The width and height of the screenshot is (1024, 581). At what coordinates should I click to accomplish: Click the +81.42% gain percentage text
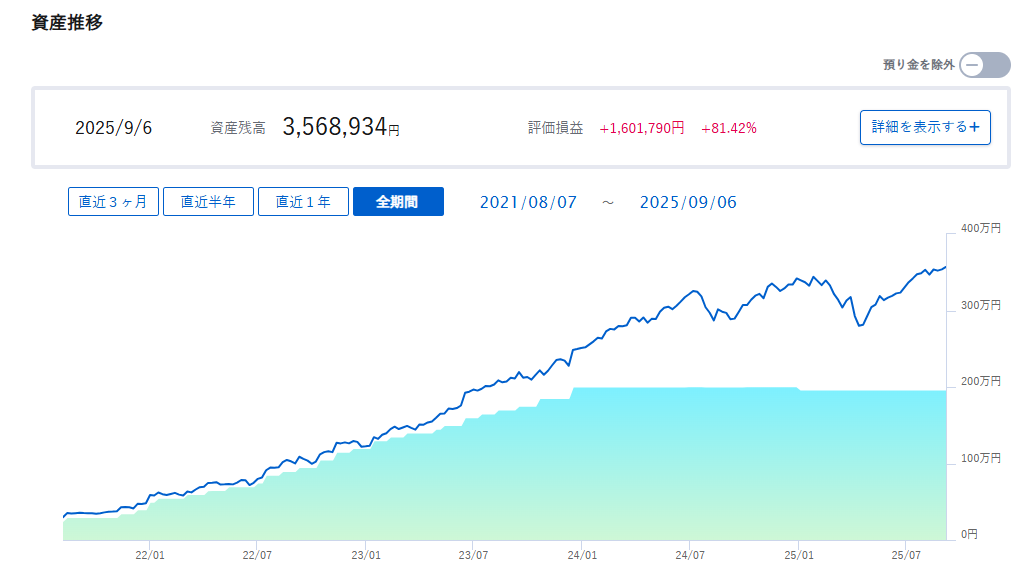[x=729, y=128]
